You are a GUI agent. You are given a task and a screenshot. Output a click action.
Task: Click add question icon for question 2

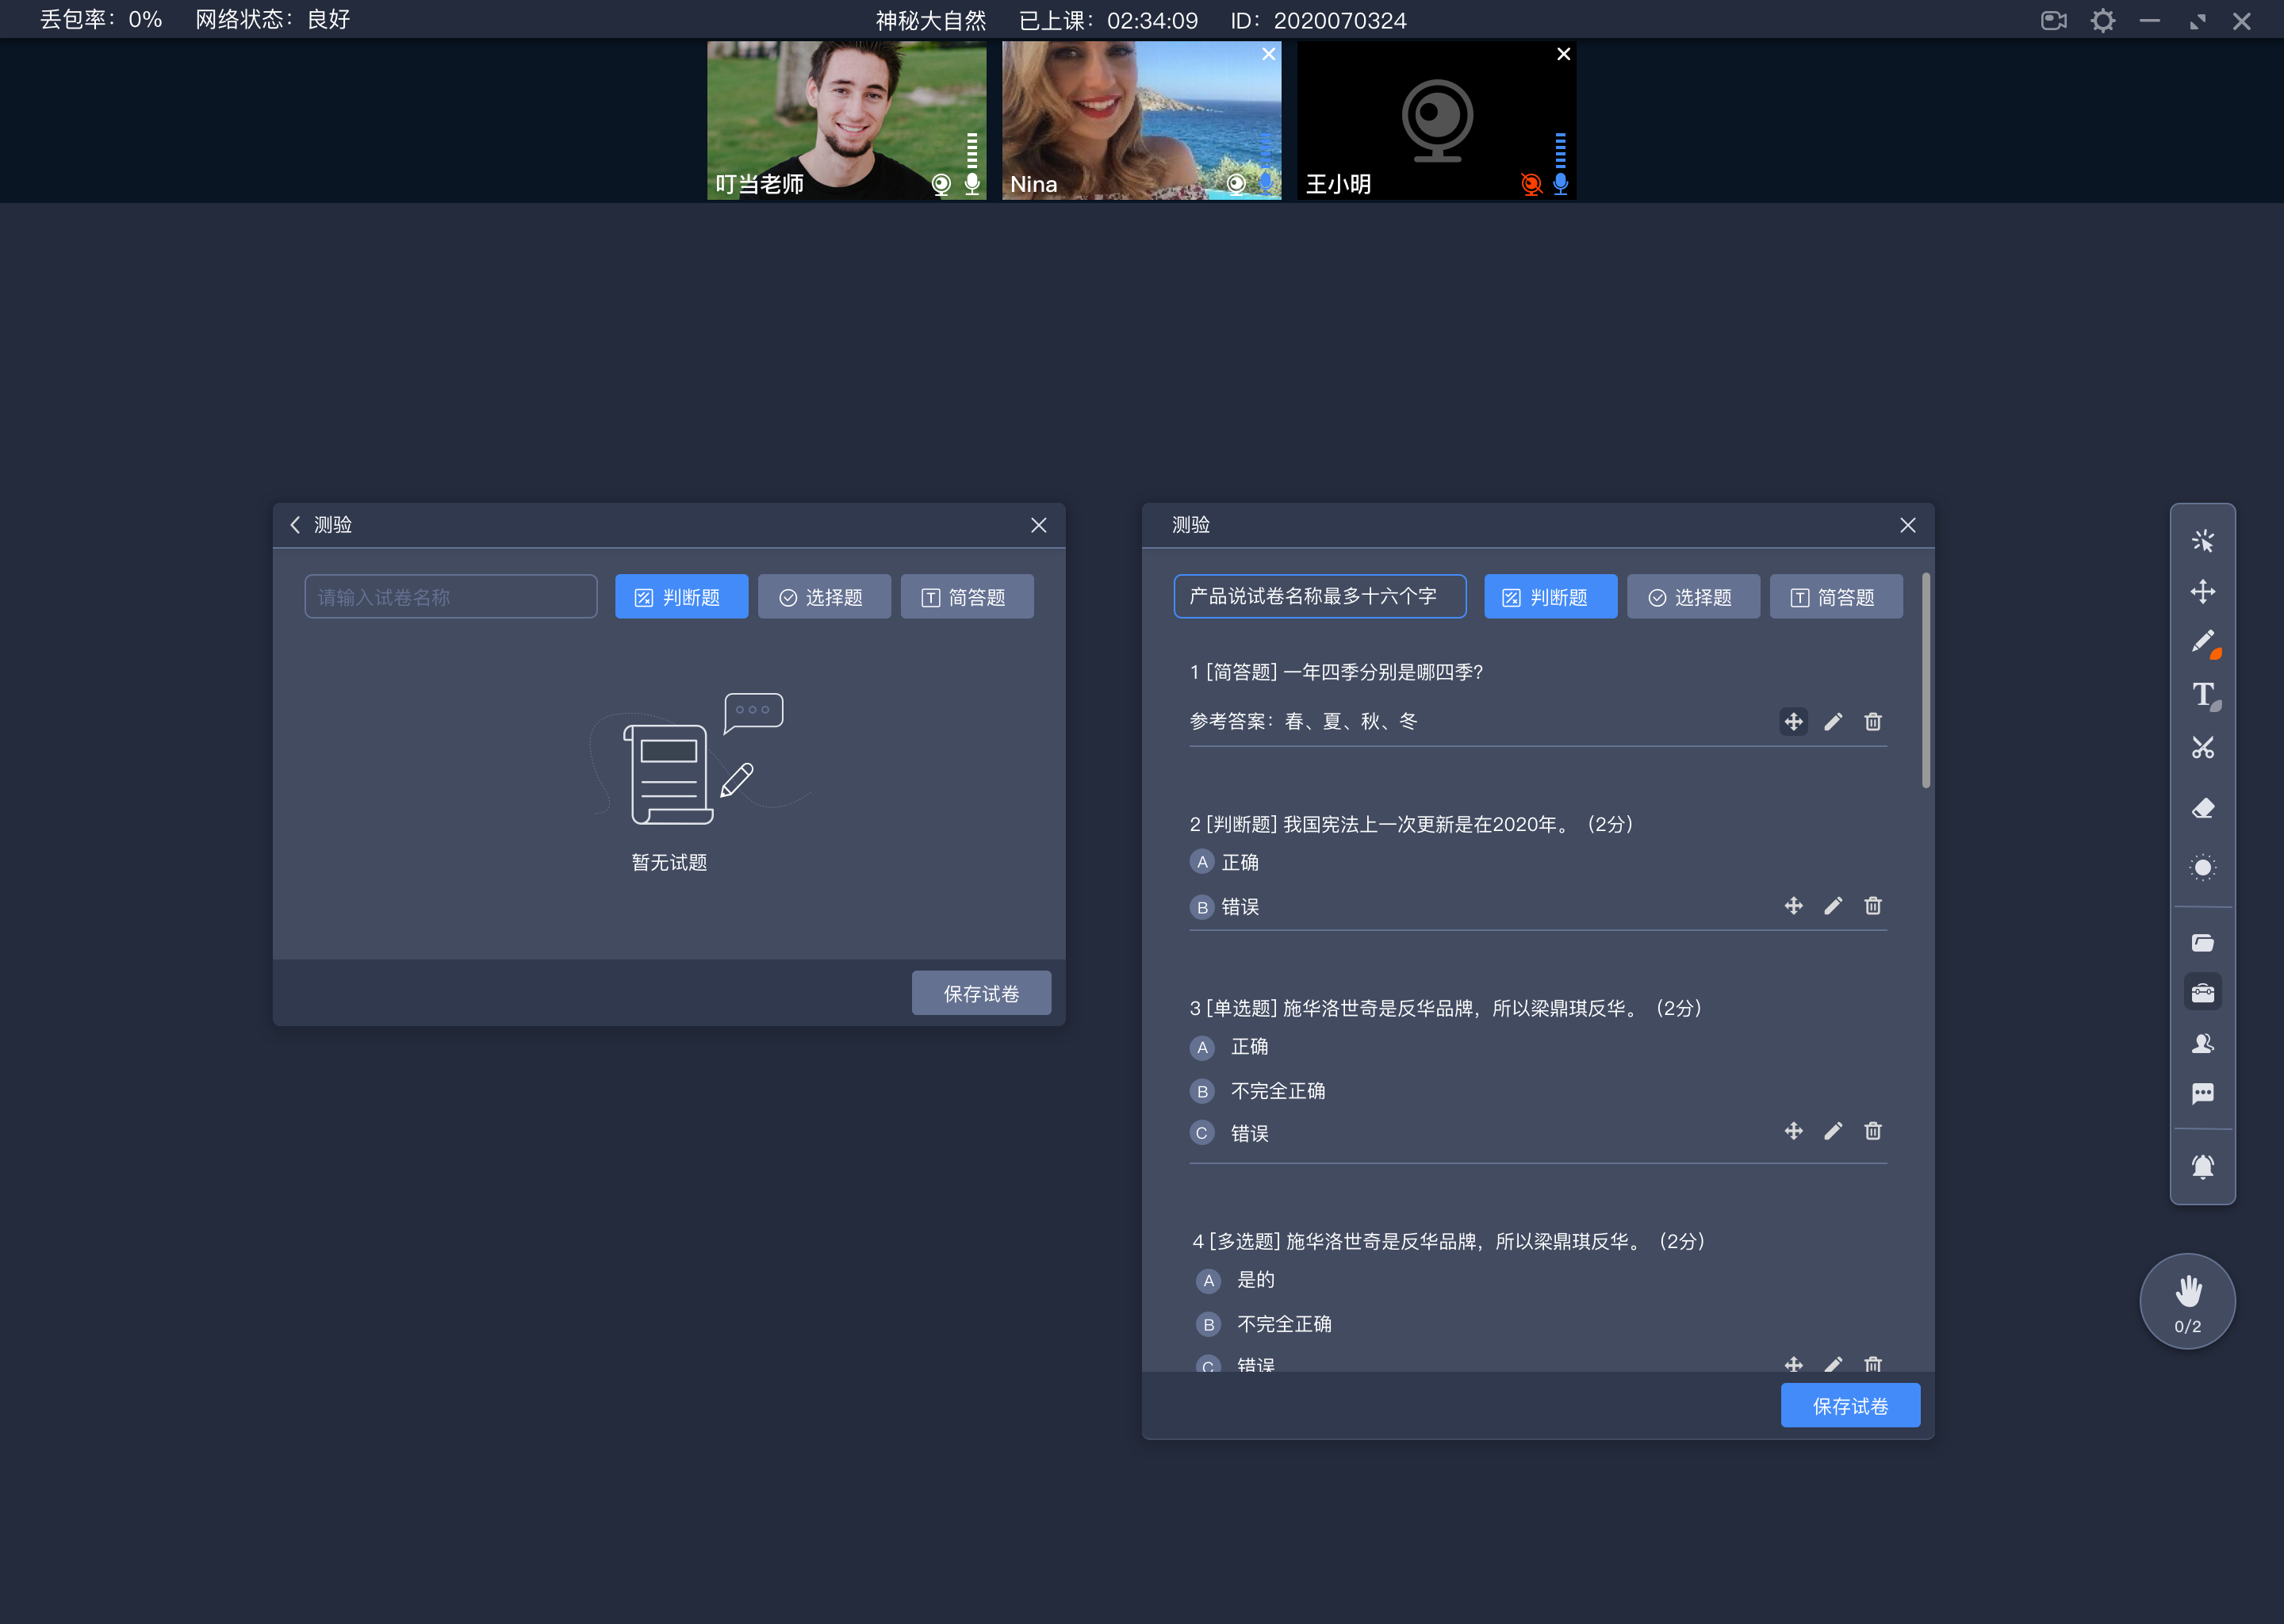1792,905
